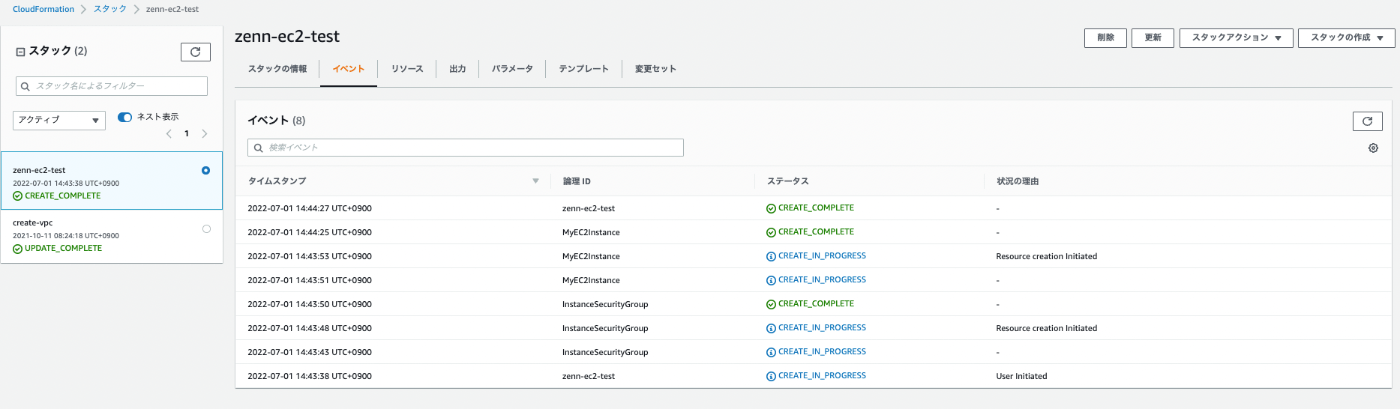Image resolution: width=1400 pixels, height=409 pixels.
Task: Go to previous stack list page
Action: (169, 133)
